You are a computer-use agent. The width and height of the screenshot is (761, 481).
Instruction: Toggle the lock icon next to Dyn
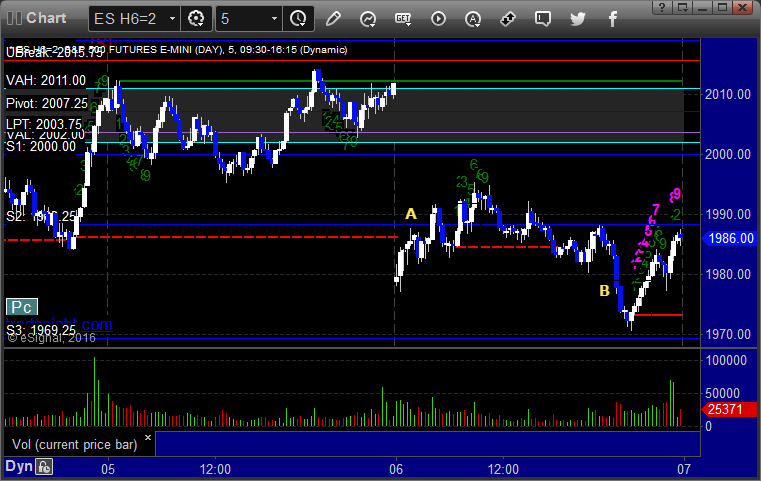pyautogui.click(x=44, y=467)
